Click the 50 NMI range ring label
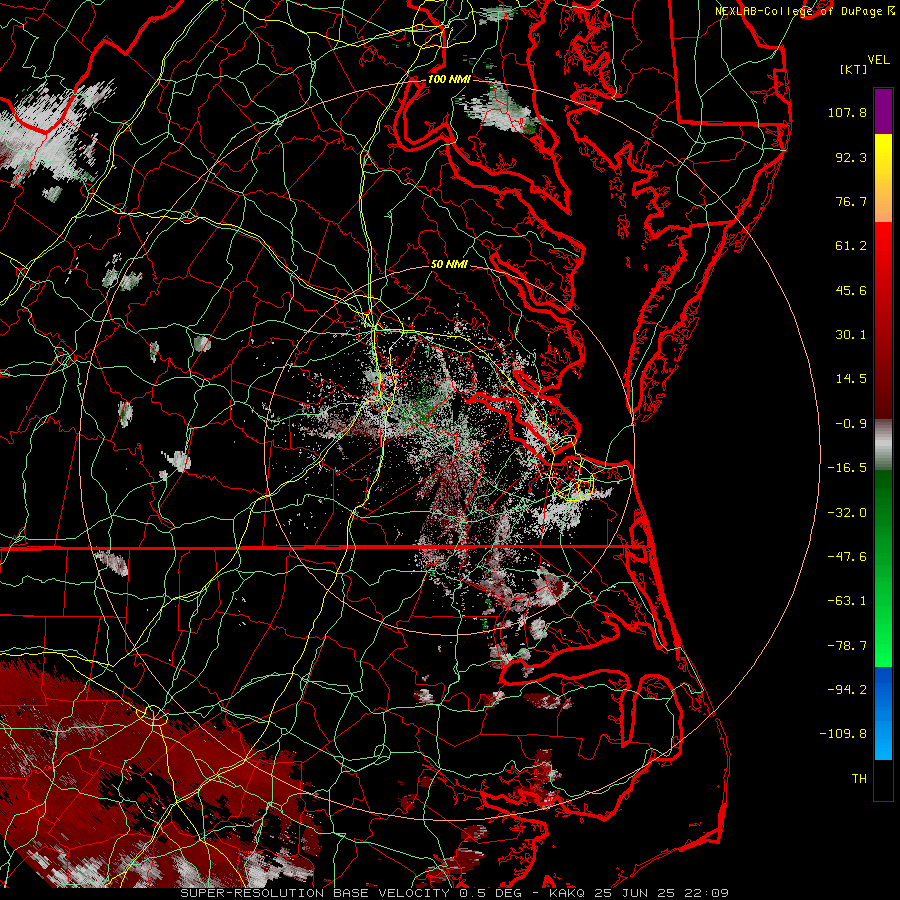Screen dimensions: 900x900 pyautogui.click(x=449, y=265)
